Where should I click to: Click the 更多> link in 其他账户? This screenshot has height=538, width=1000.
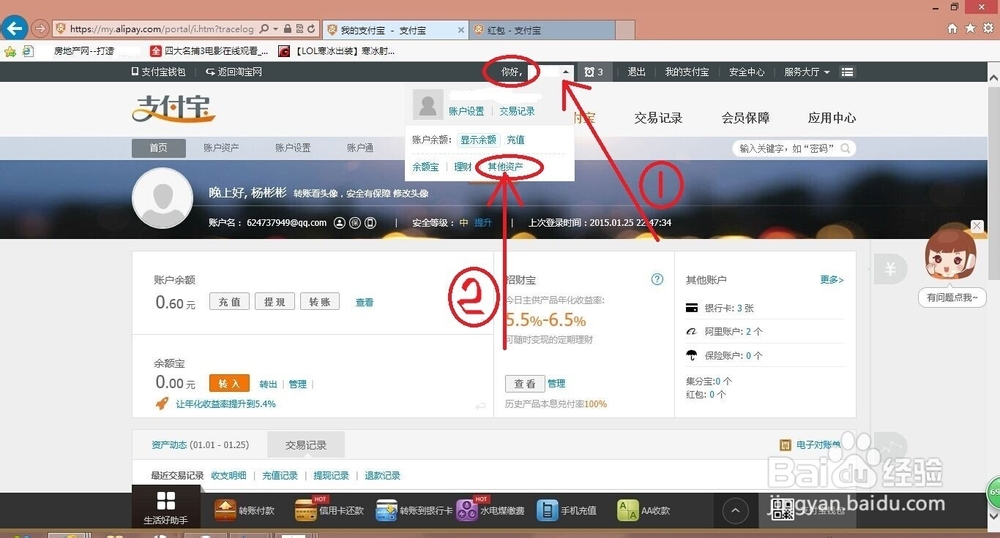(x=832, y=280)
